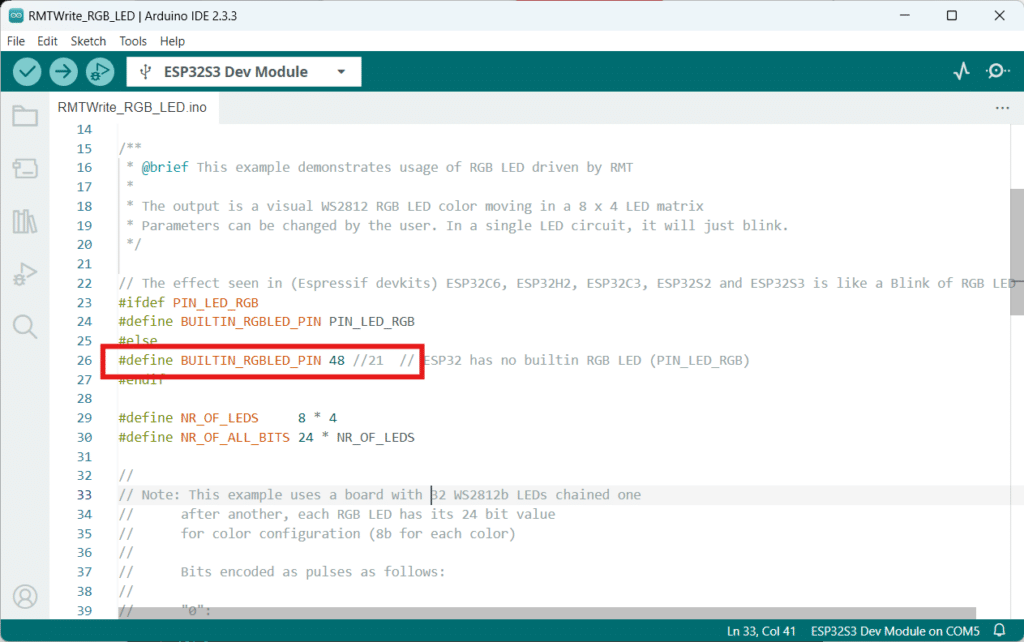Click the '#ifdef PIN_LED_RGB' line
Image resolution: width=1024 pixels, height=642 pixels.
click(188, 303)
